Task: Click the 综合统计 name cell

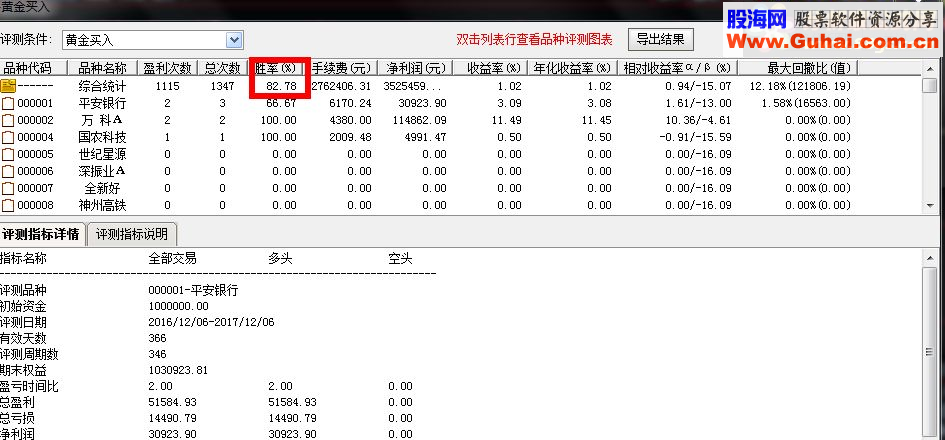Action: pos(102,86)
